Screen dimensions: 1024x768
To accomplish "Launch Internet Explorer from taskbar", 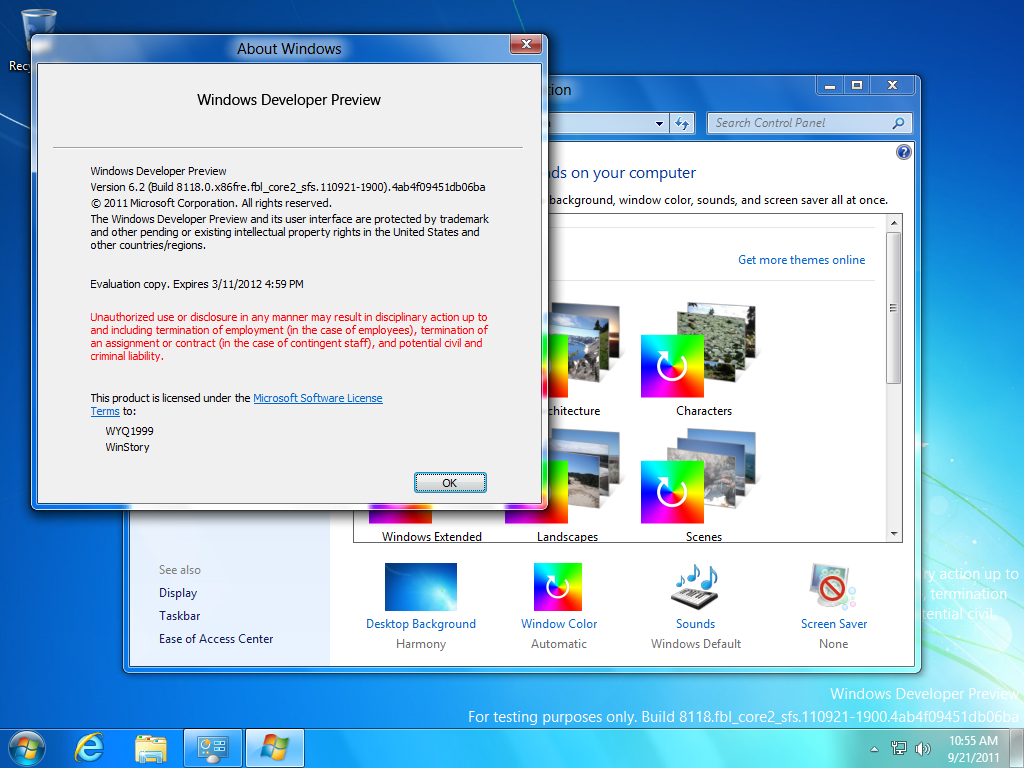I will click(x=89, y=748).
